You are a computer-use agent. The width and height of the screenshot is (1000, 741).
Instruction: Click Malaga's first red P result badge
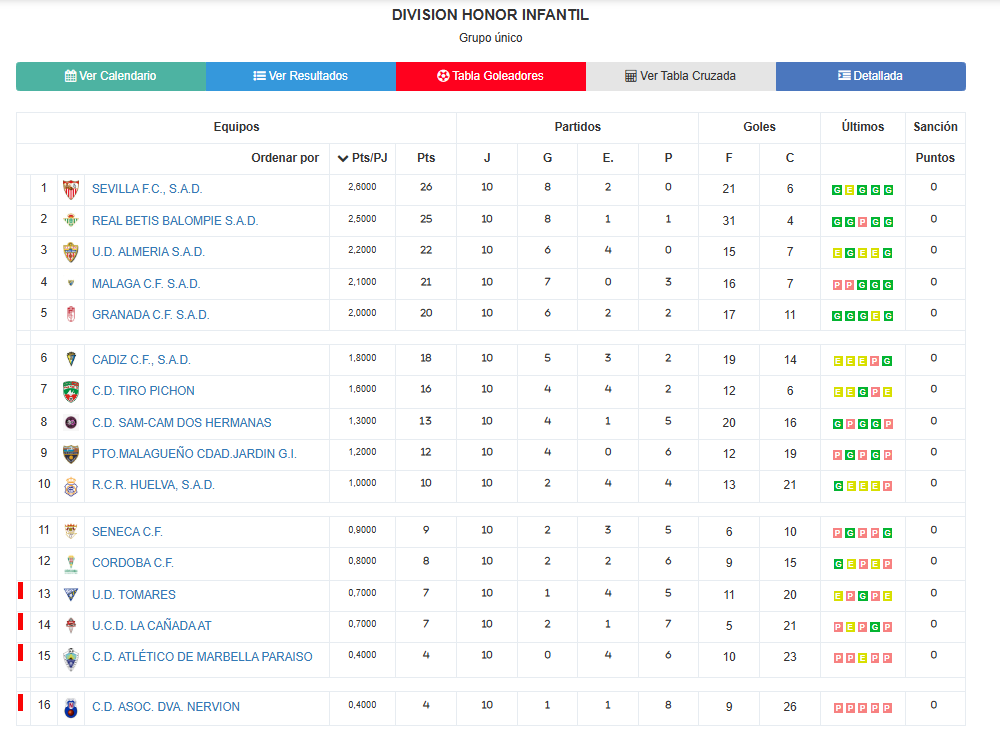[837, 285]
